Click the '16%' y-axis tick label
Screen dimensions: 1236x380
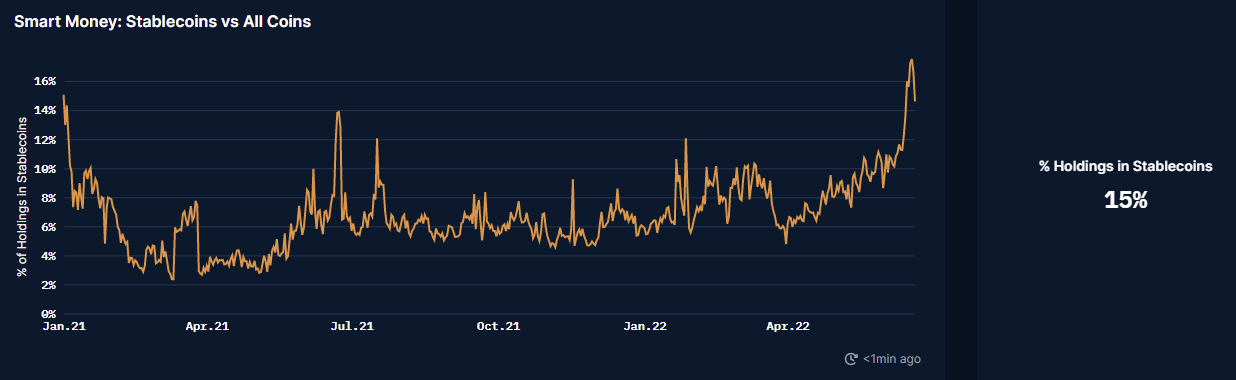45,82
